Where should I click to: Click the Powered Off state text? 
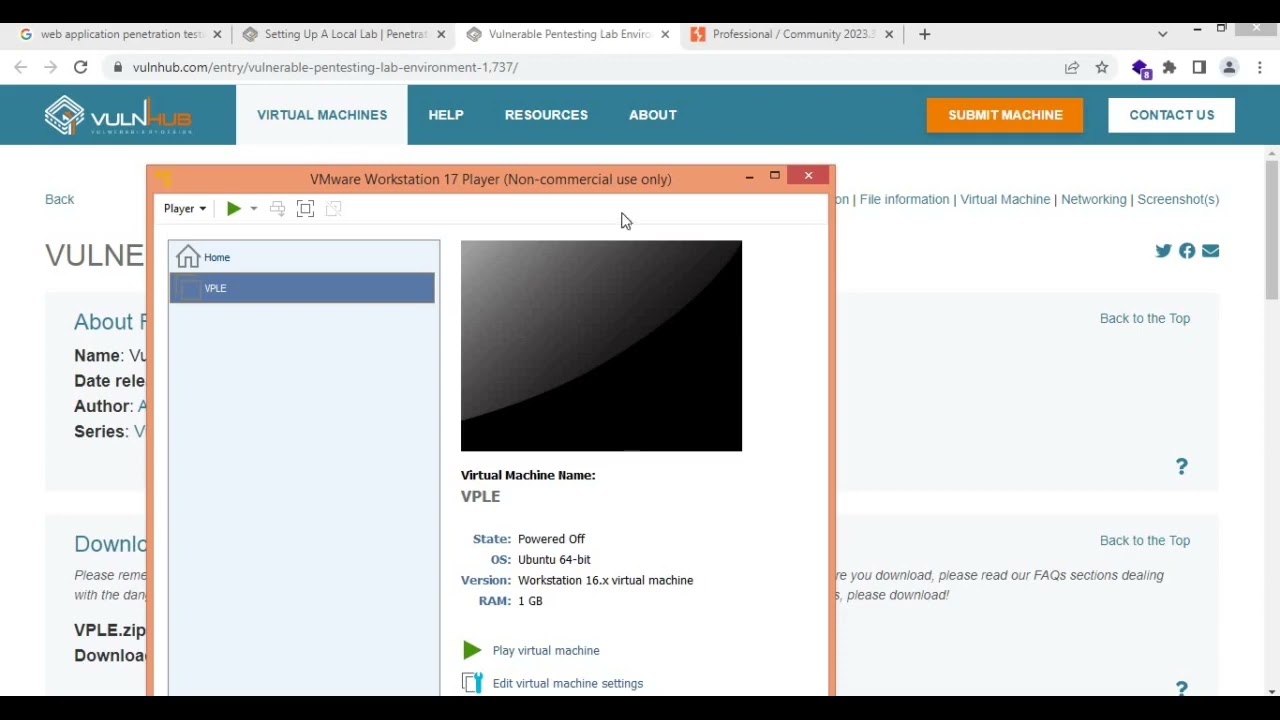click(x=551, y=539)
